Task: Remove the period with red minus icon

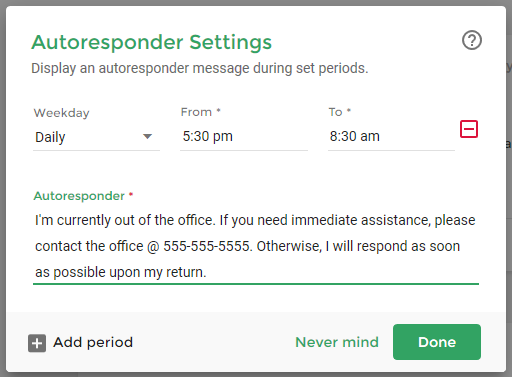Action: (469, 129)
